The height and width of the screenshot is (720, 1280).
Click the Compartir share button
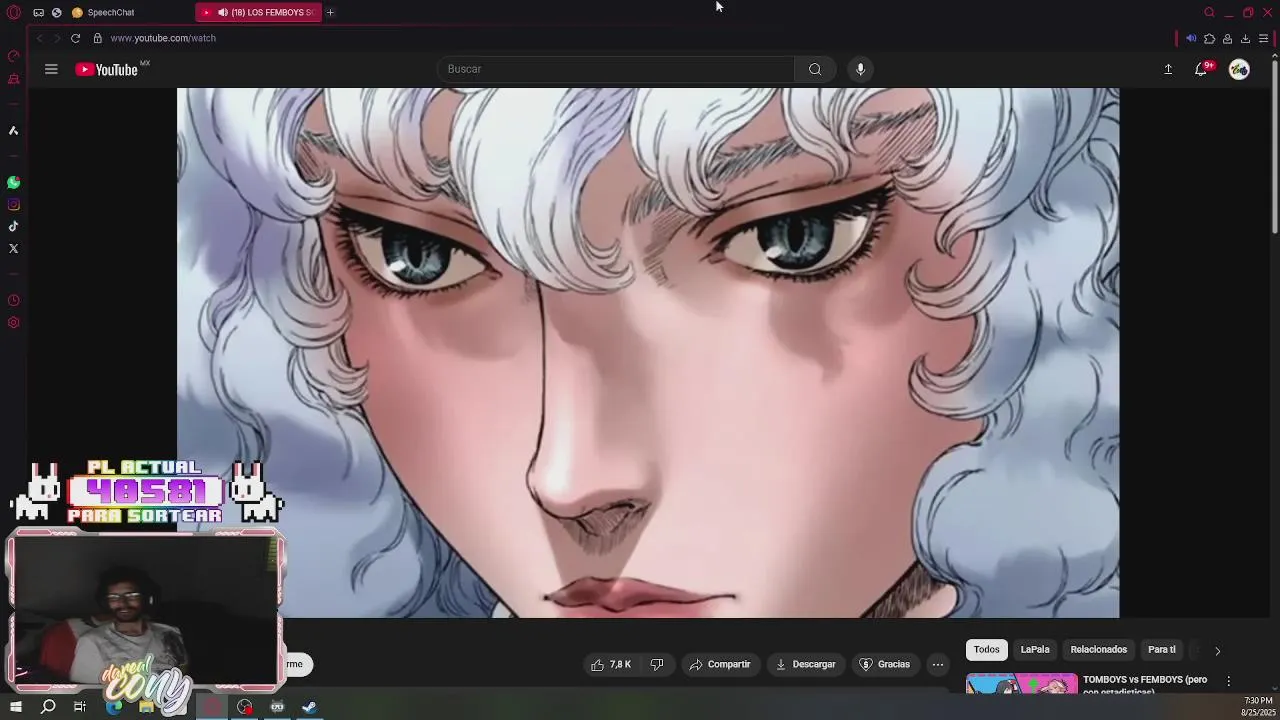coord(720,665)
